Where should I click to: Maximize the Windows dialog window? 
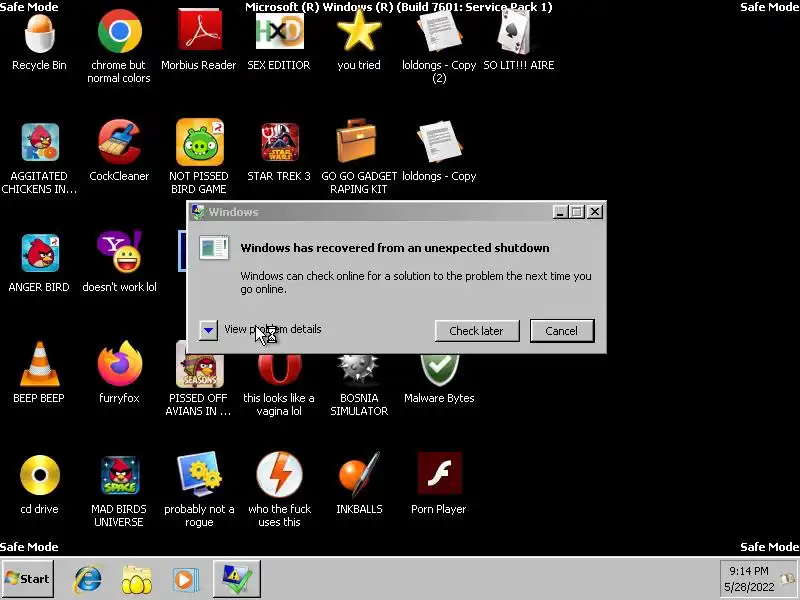577,212
